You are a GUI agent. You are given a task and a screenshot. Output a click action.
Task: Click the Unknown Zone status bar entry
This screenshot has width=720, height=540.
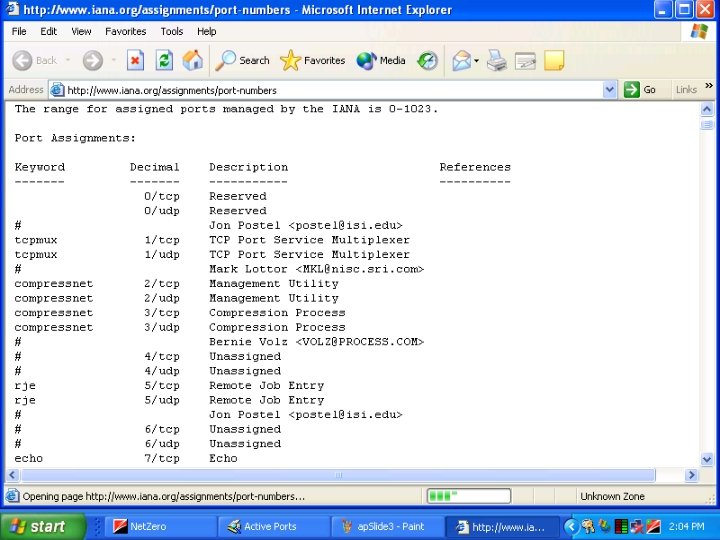(x=612, y=496)
